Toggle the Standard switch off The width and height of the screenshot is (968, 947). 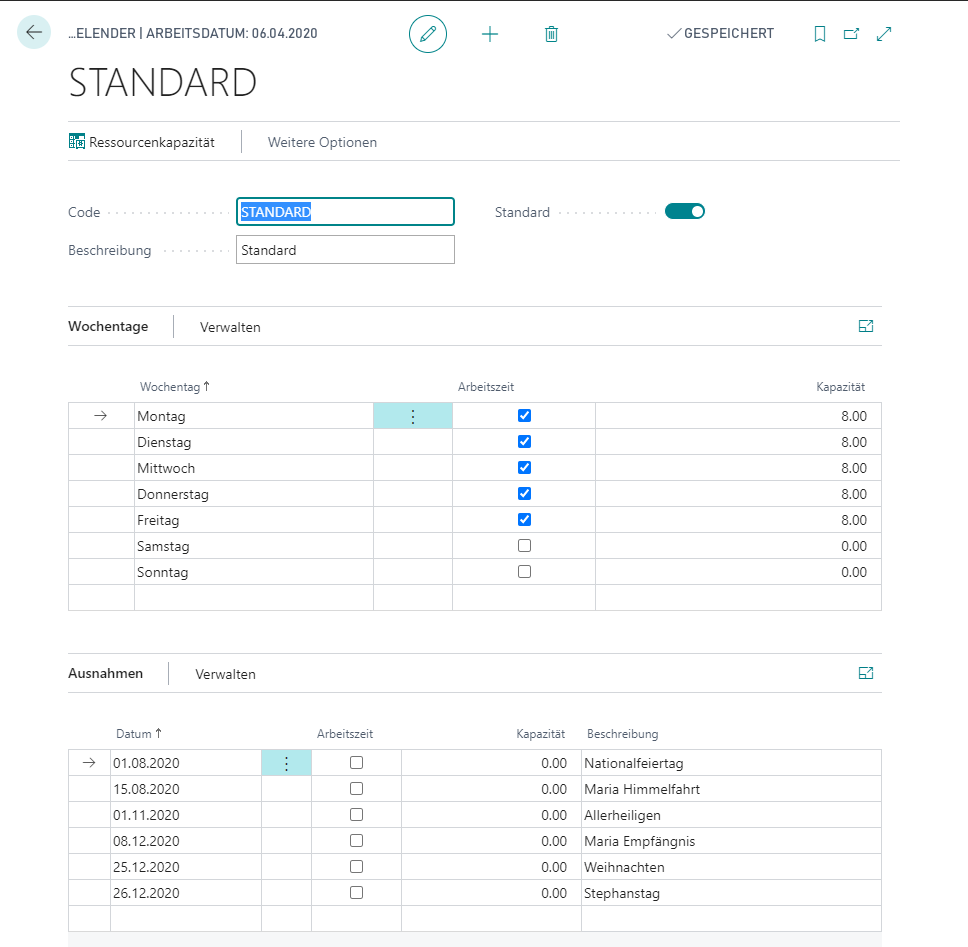click(685, 212)
